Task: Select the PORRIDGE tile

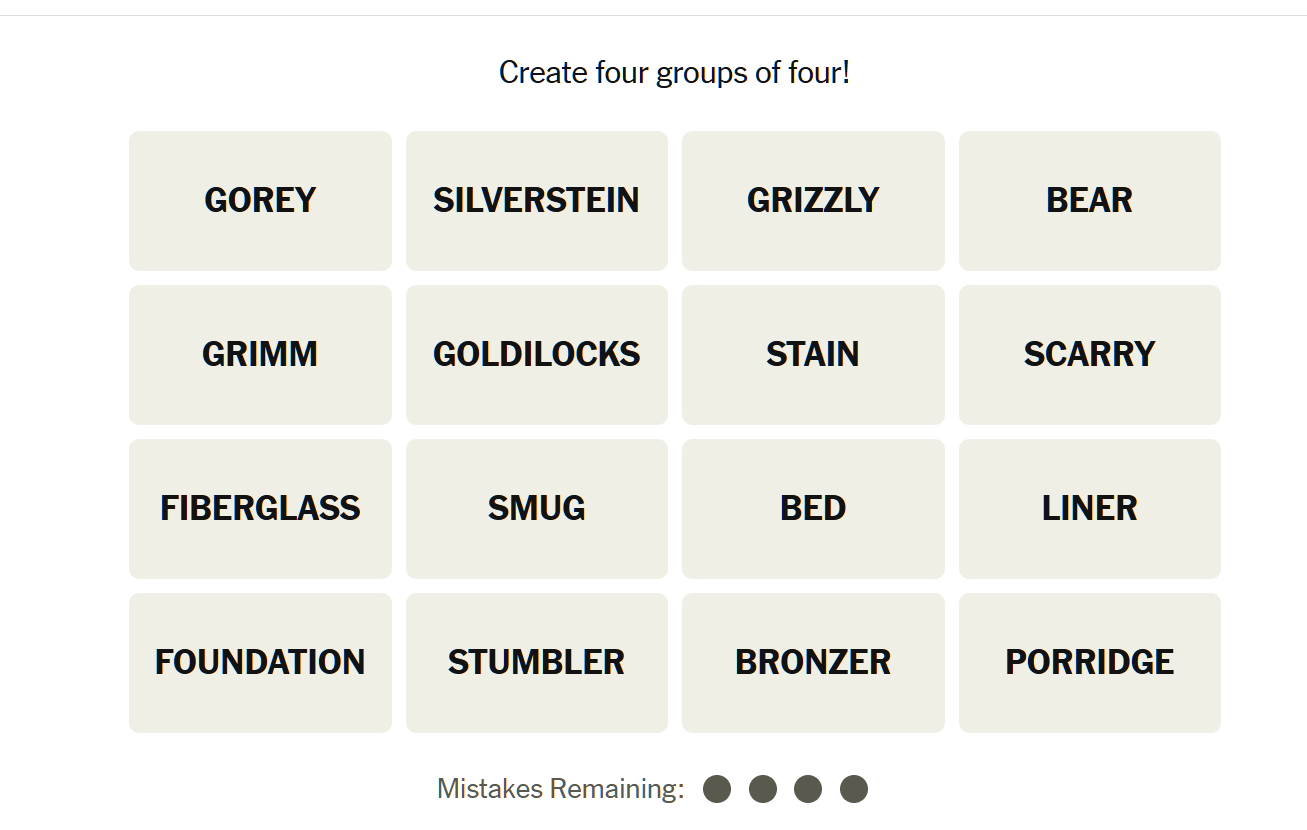Action: pos(1089,662)
